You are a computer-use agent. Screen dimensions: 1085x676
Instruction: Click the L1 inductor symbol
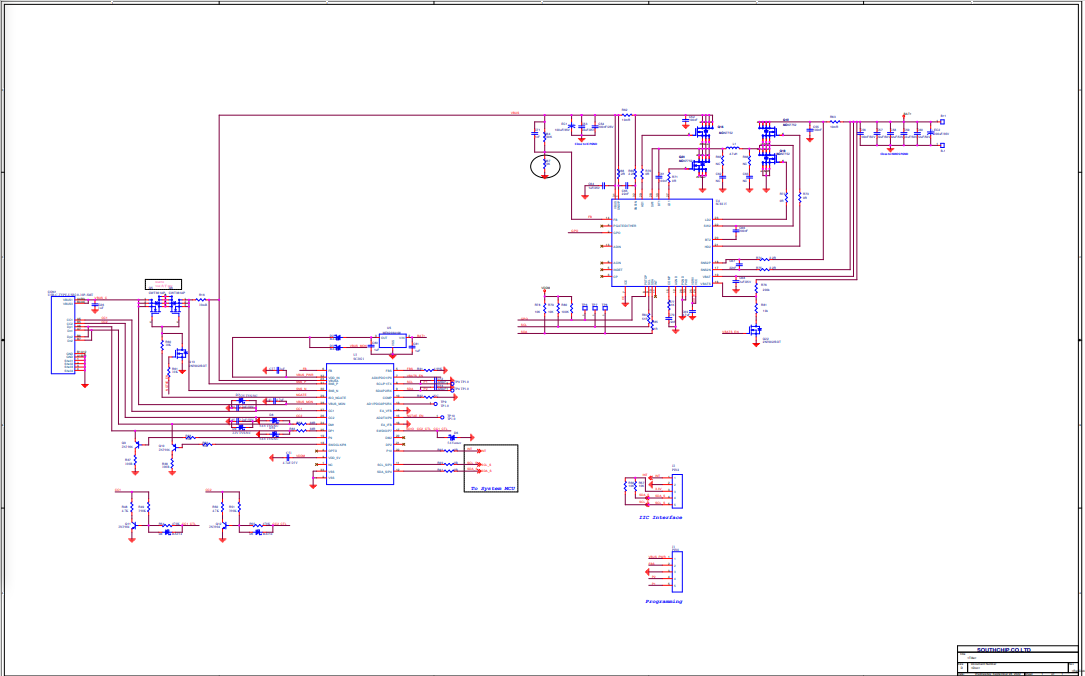pos(732,148)
